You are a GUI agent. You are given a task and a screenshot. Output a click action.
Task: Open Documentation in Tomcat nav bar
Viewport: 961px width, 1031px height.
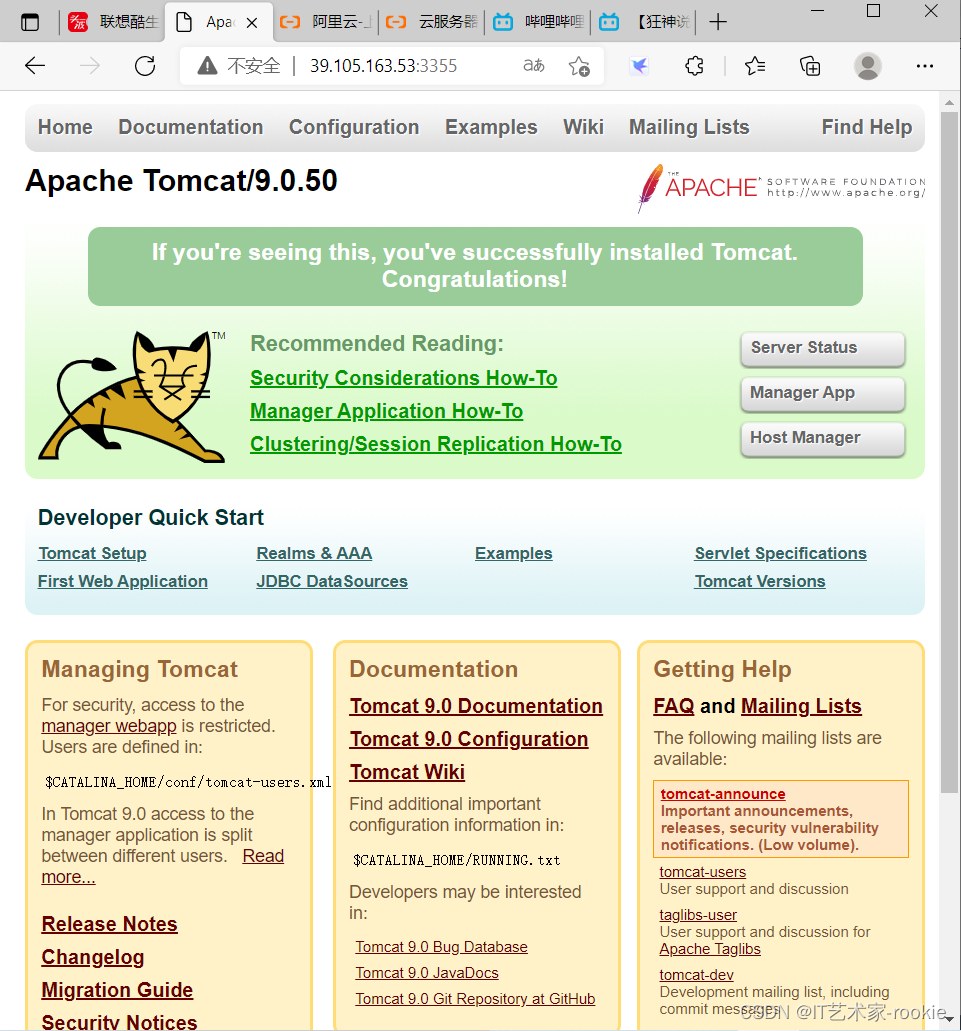click(x=191, y=127)
